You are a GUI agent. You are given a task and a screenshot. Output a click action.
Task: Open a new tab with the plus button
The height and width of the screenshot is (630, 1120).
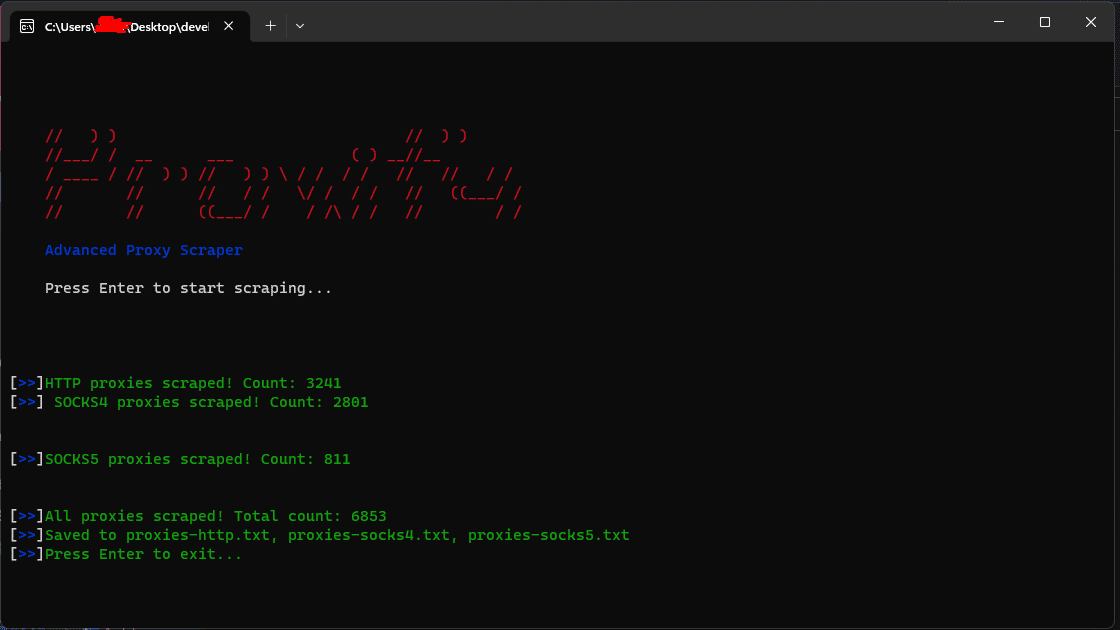coord(269,26)
